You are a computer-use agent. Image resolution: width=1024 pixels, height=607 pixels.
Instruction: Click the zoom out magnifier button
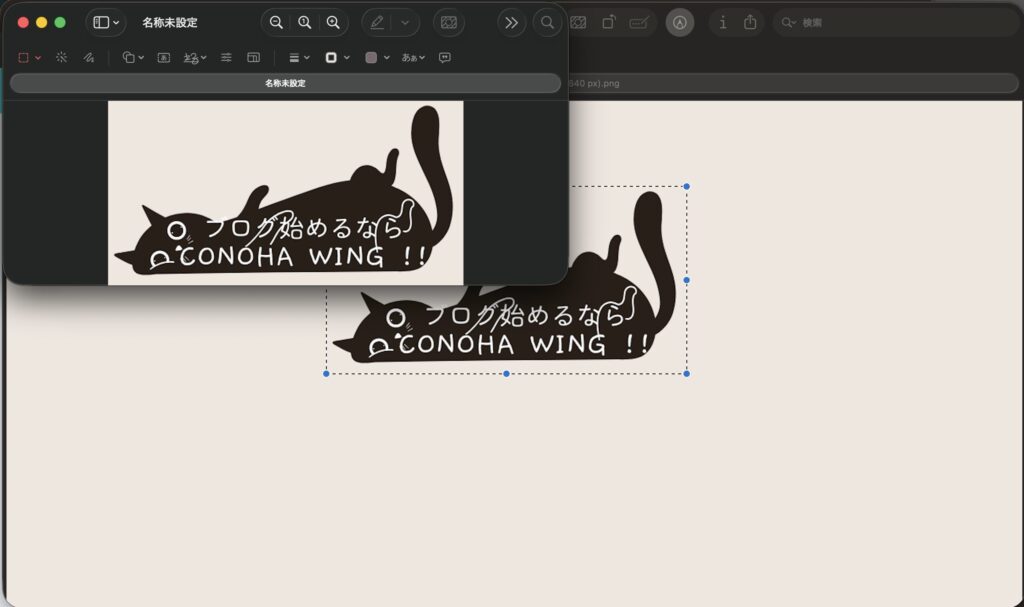(276, 22)
